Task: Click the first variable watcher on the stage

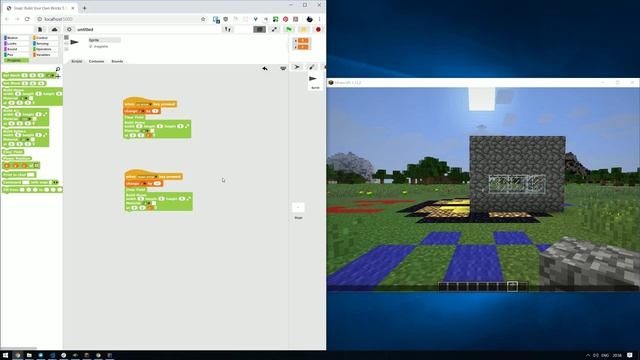Action: pos(302,40)
